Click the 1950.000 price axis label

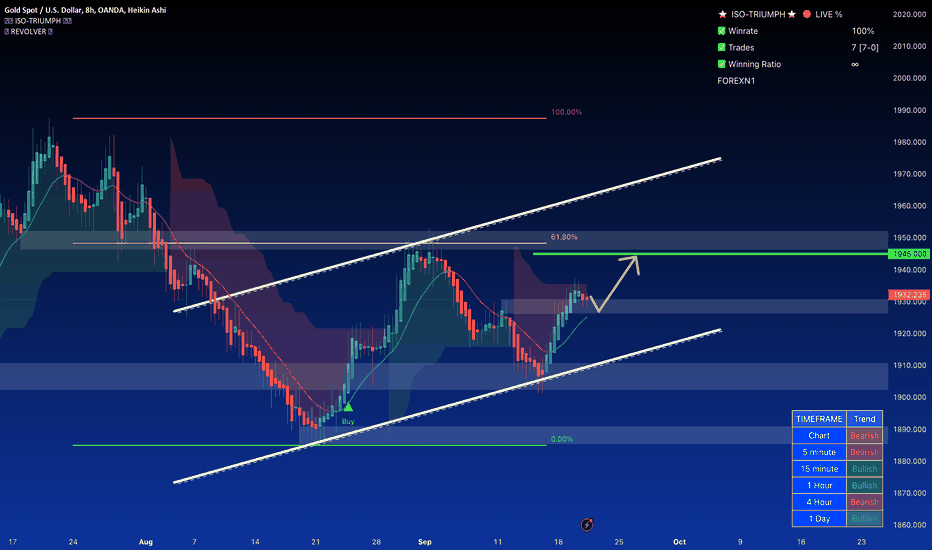tap(909, 238)
